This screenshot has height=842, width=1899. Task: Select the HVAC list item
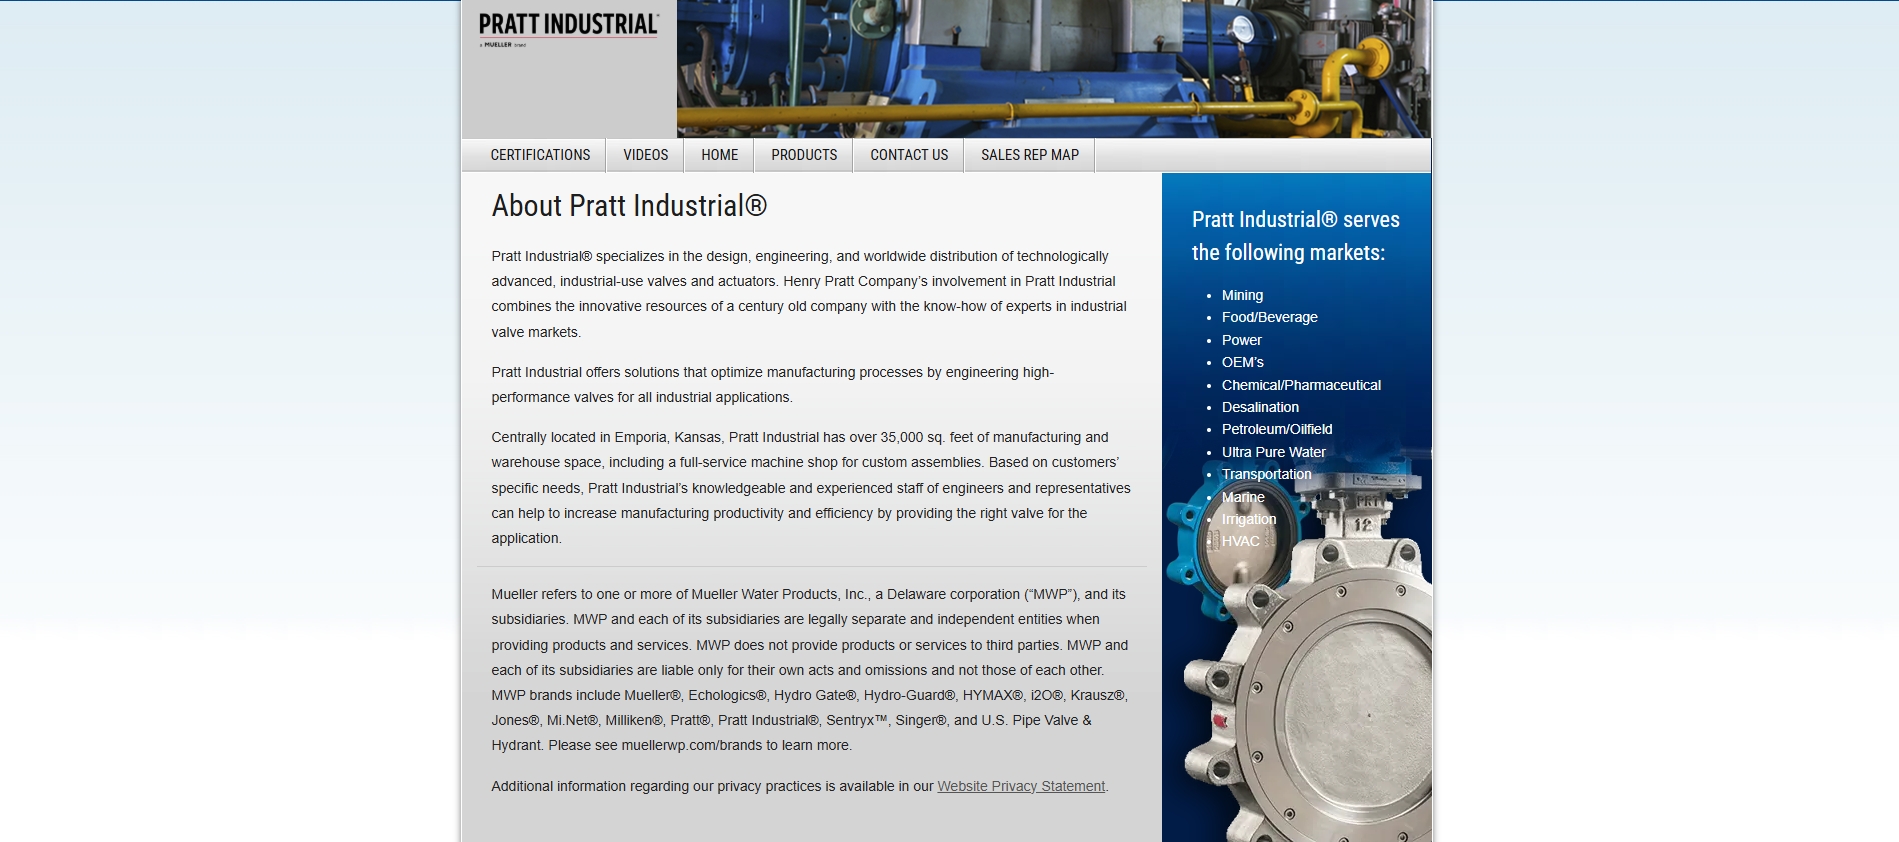coord(1240,541)
